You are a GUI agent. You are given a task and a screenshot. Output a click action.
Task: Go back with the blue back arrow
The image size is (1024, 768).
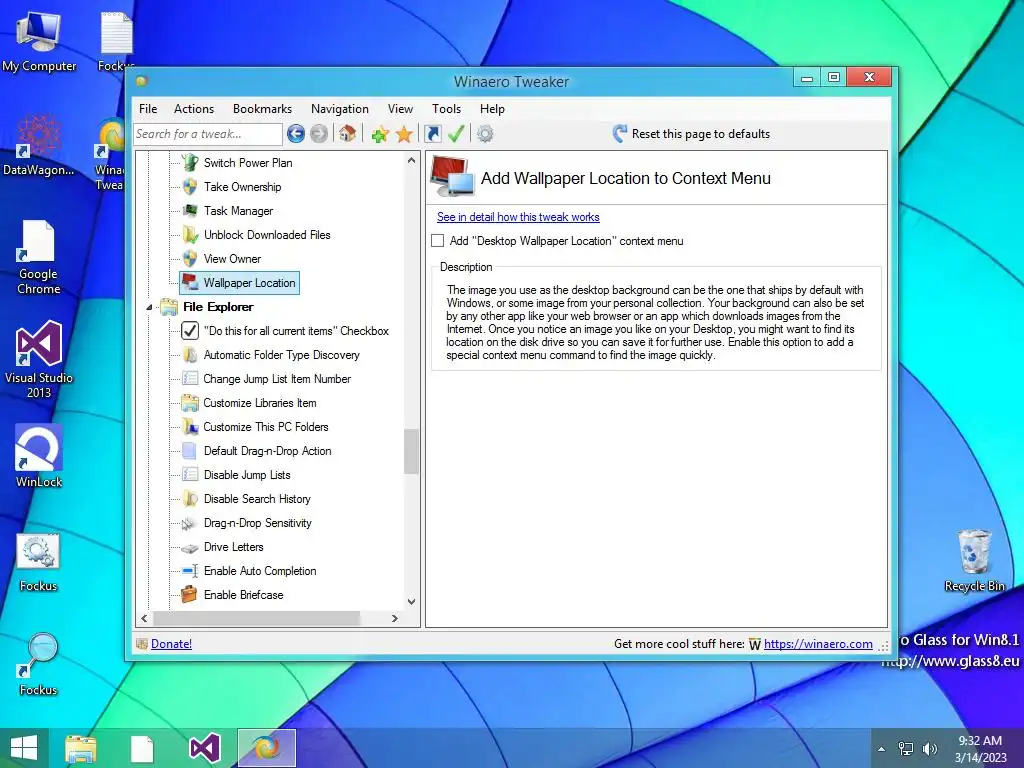(296, 134)
